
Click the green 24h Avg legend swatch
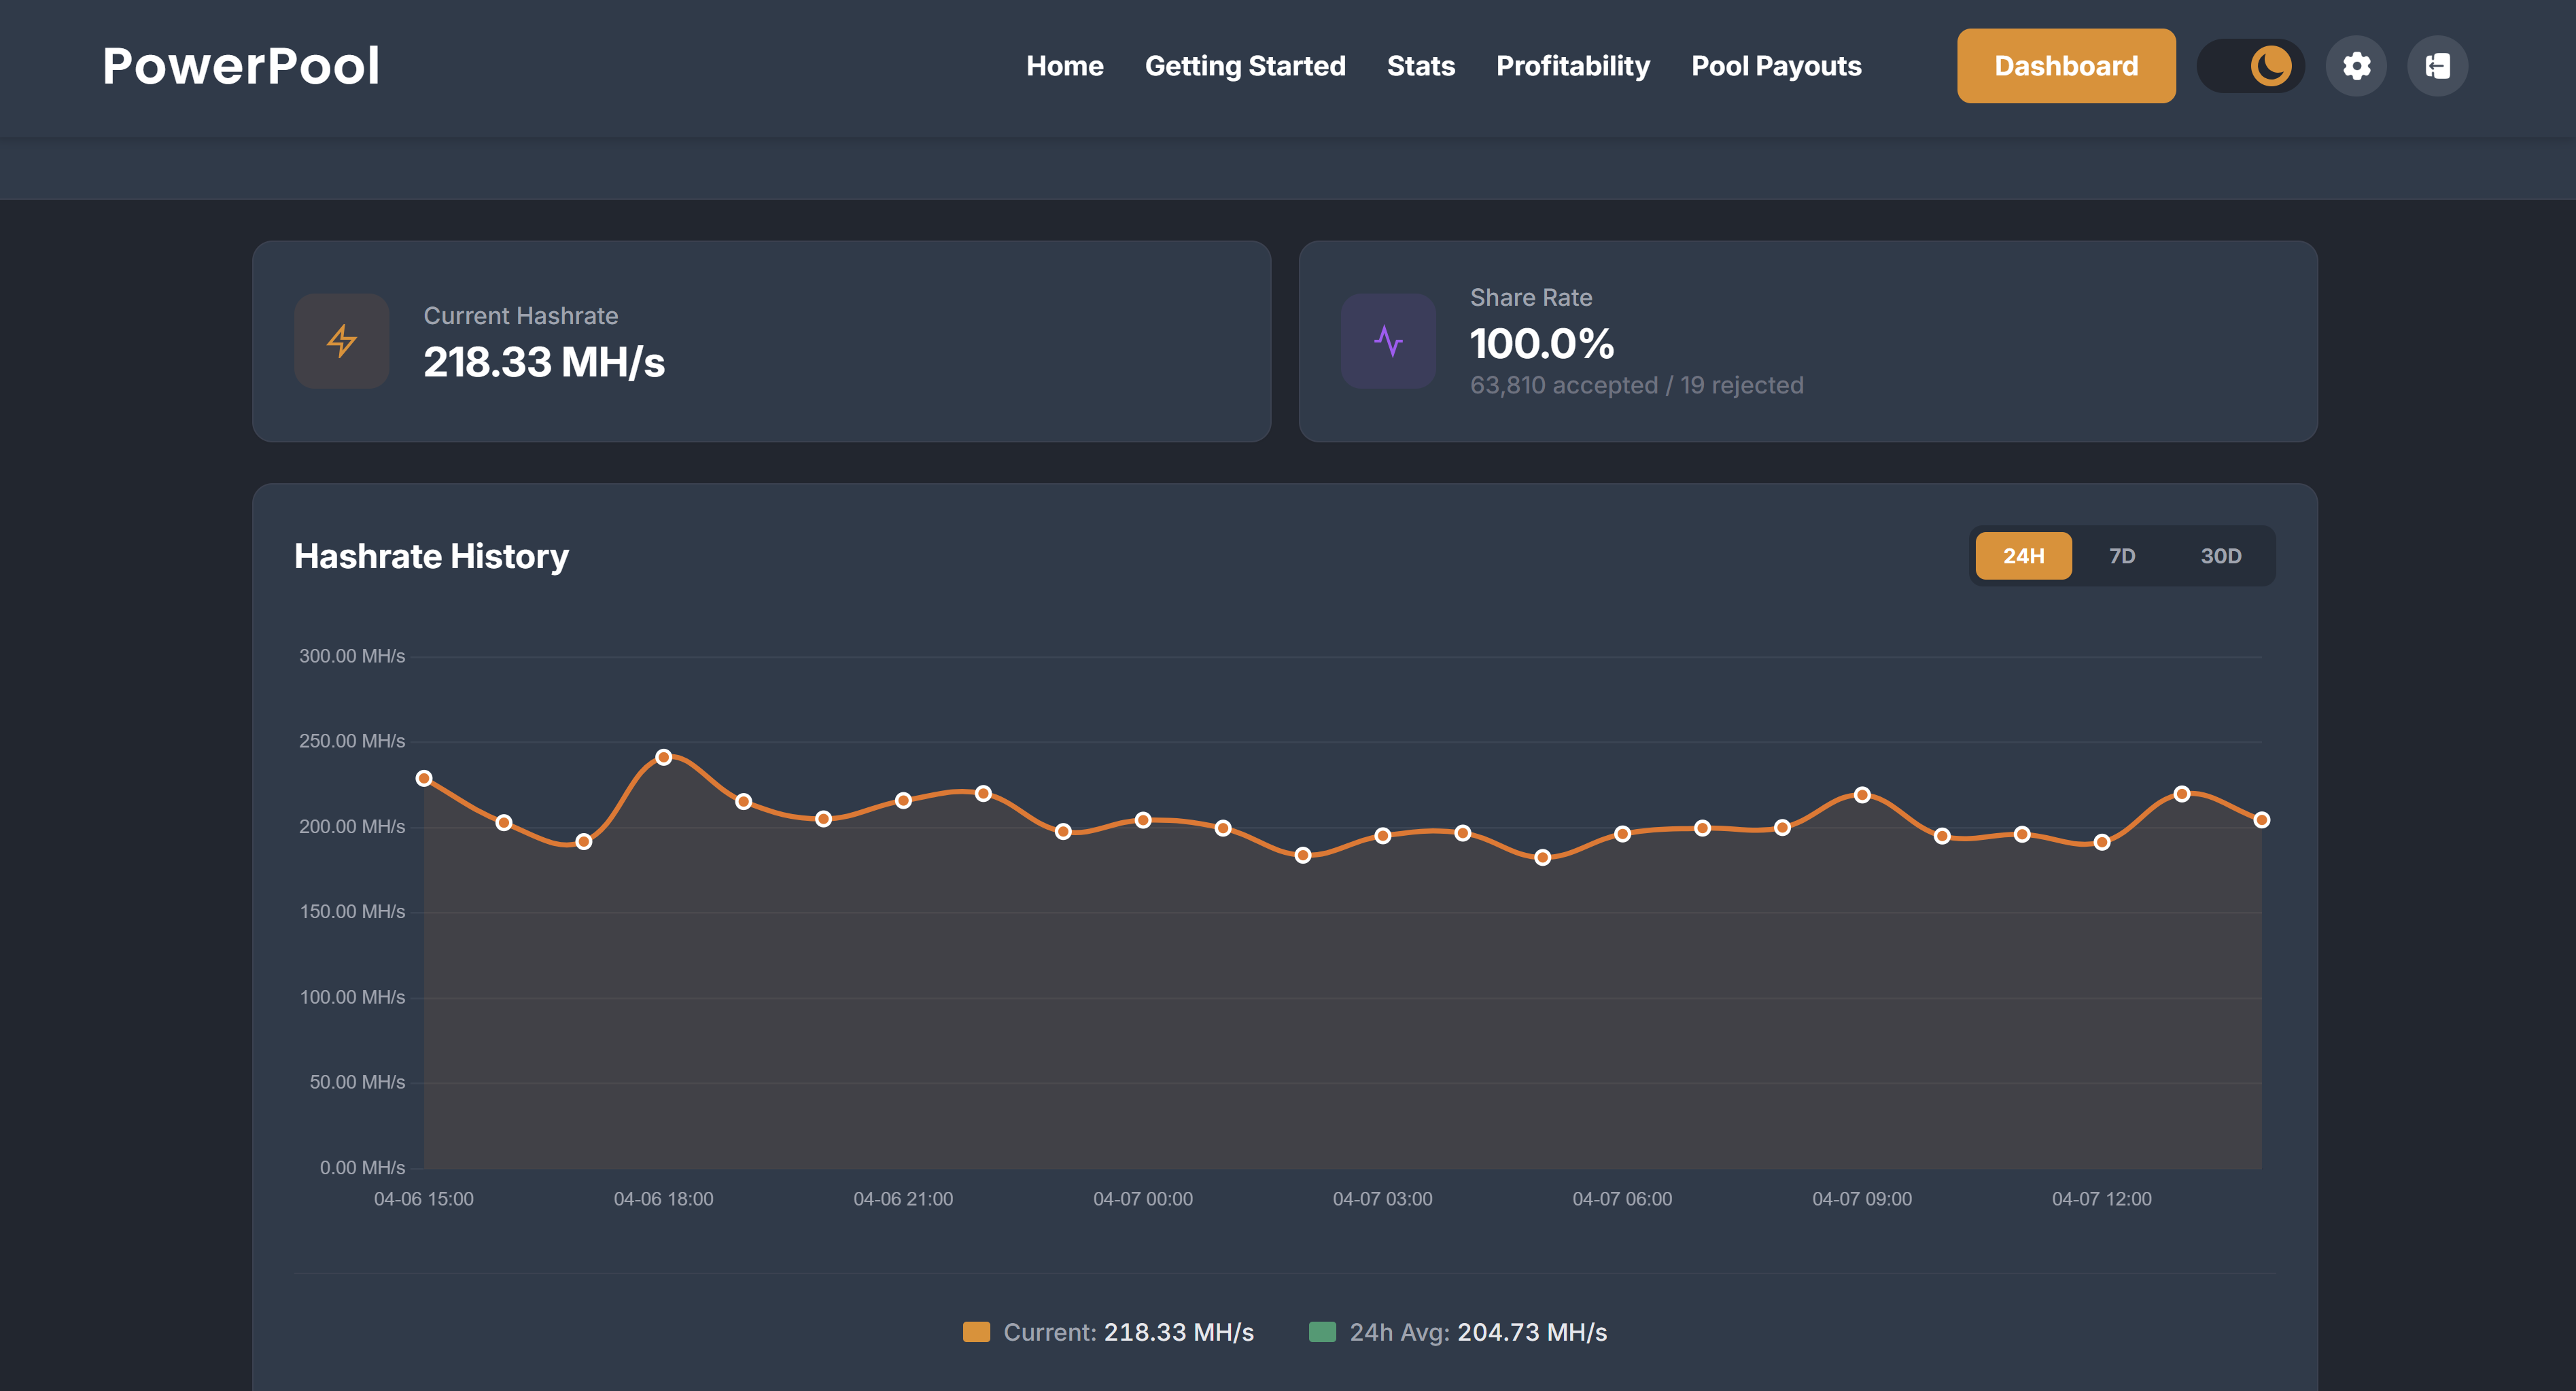[1322, 1332]
